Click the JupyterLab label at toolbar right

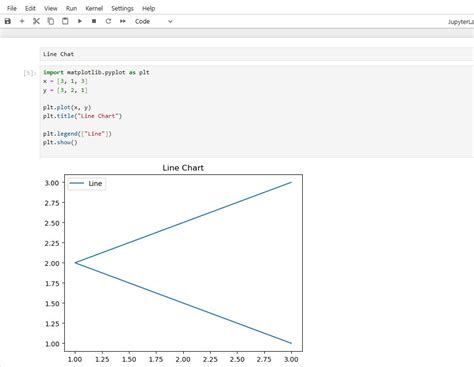461,22
